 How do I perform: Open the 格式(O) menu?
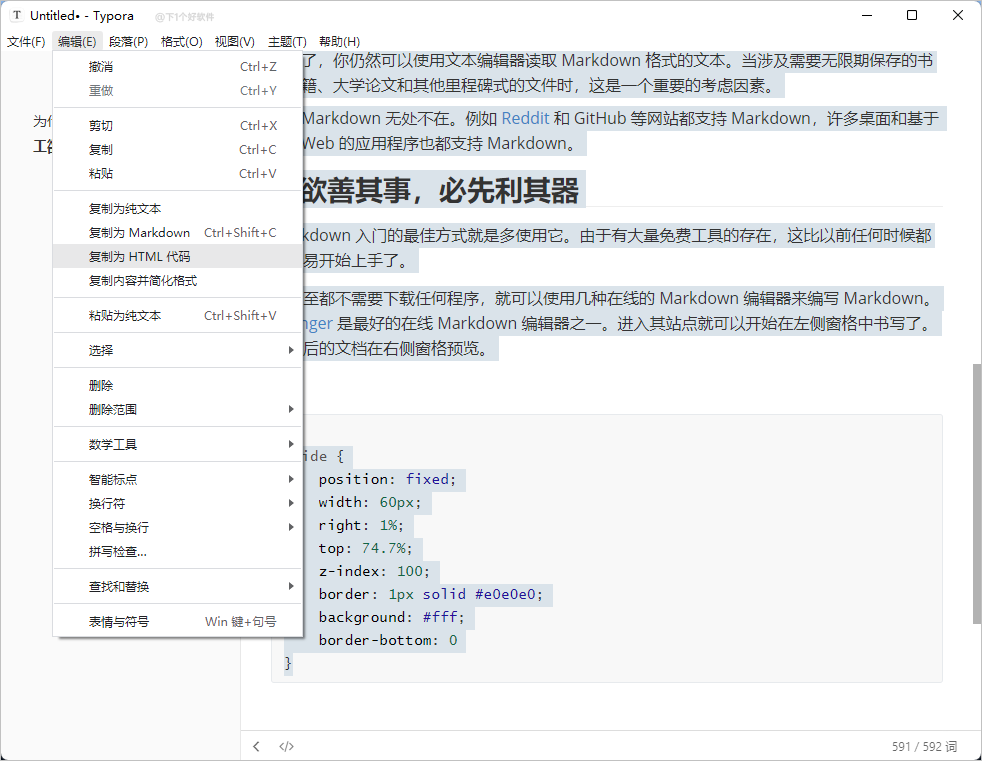(181, 42)
